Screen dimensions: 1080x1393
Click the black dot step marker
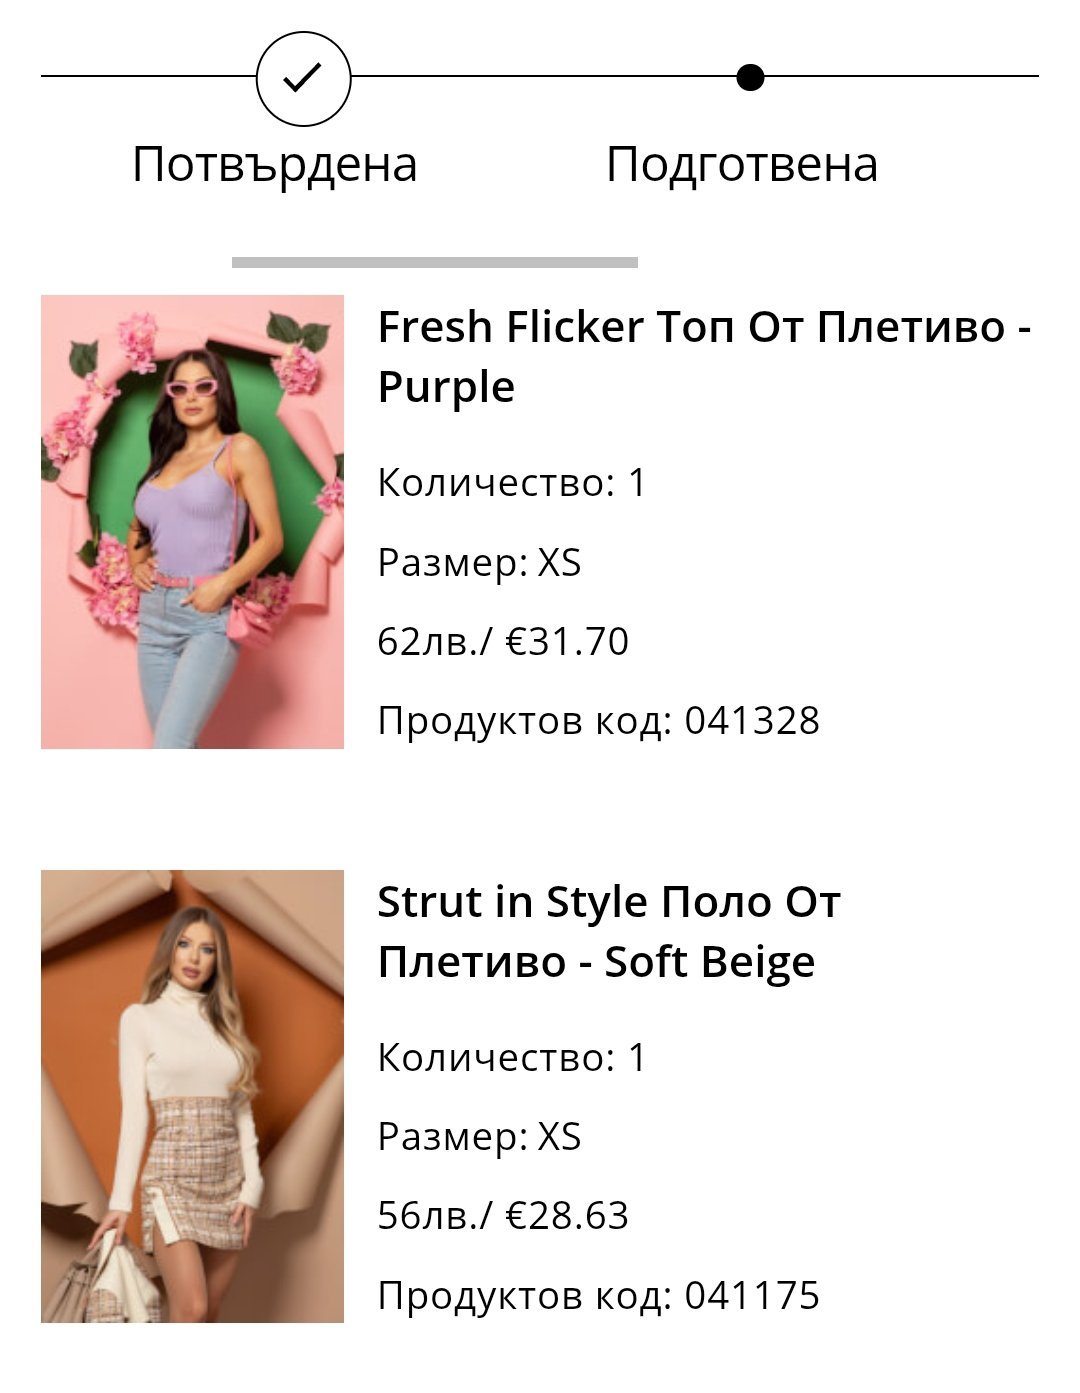point(750,77)
